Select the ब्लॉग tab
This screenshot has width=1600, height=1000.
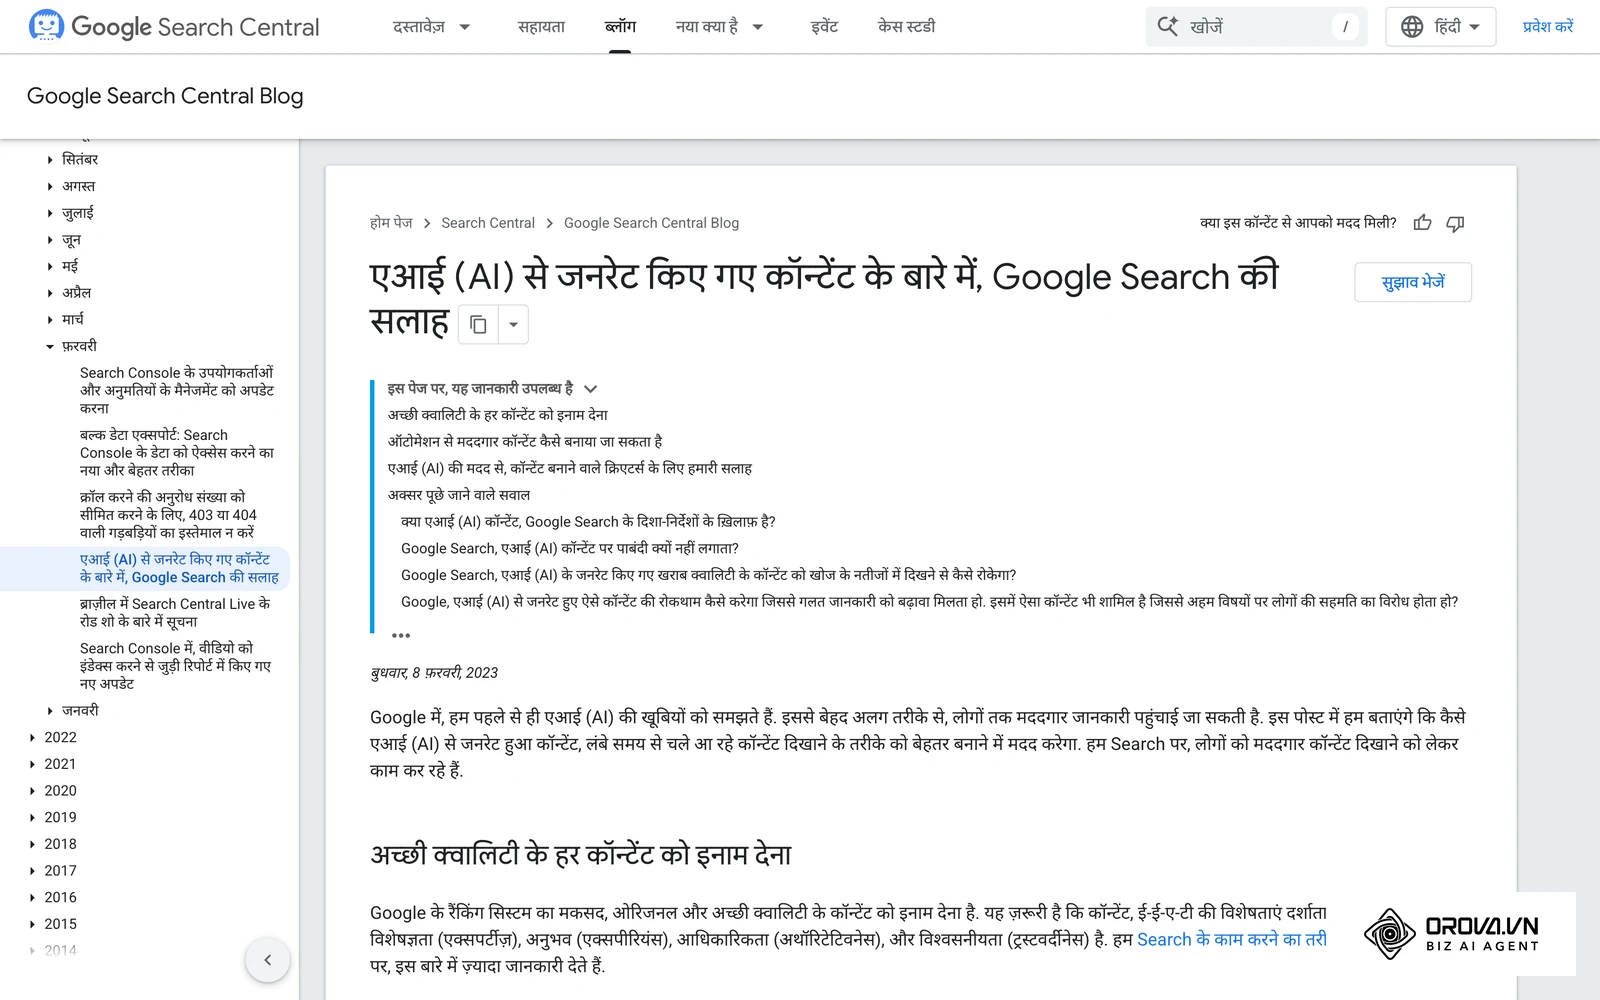click(620, 27)
